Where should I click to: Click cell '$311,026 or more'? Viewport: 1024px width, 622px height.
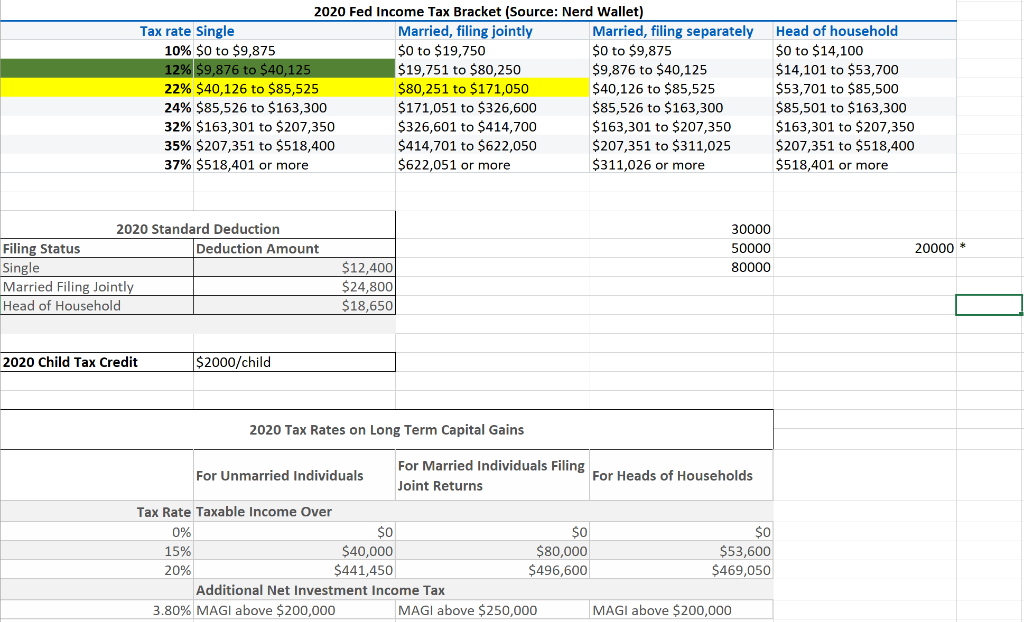(682, 164)
